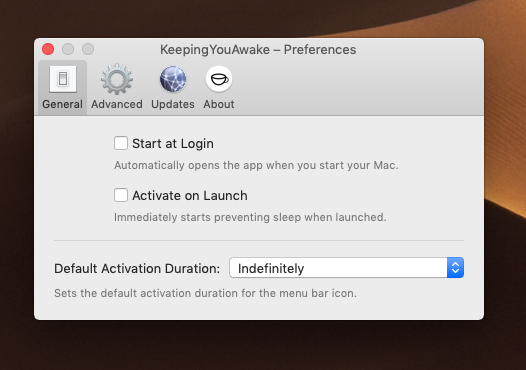The width and height of the screenshot is (526, 370).
Task: Enable the Start at Login checkbox
Action: point(121,143)
